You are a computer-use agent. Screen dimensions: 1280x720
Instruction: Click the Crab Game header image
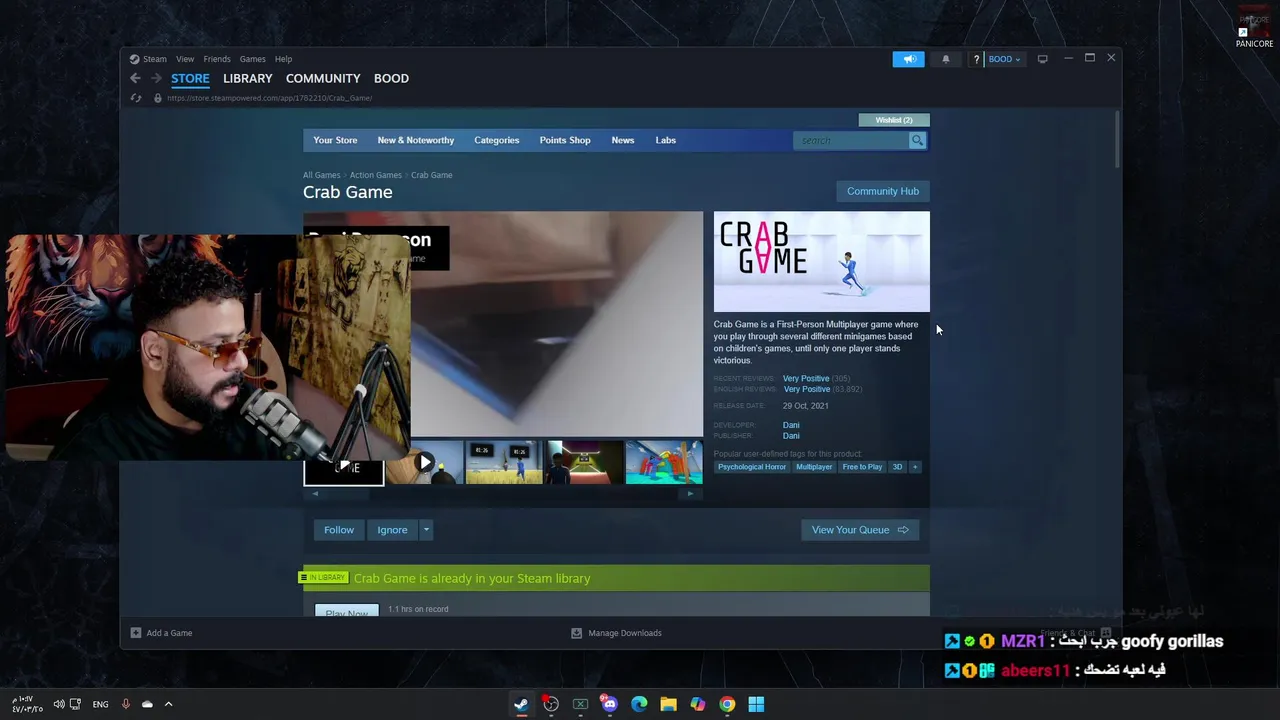click(822, 262)
